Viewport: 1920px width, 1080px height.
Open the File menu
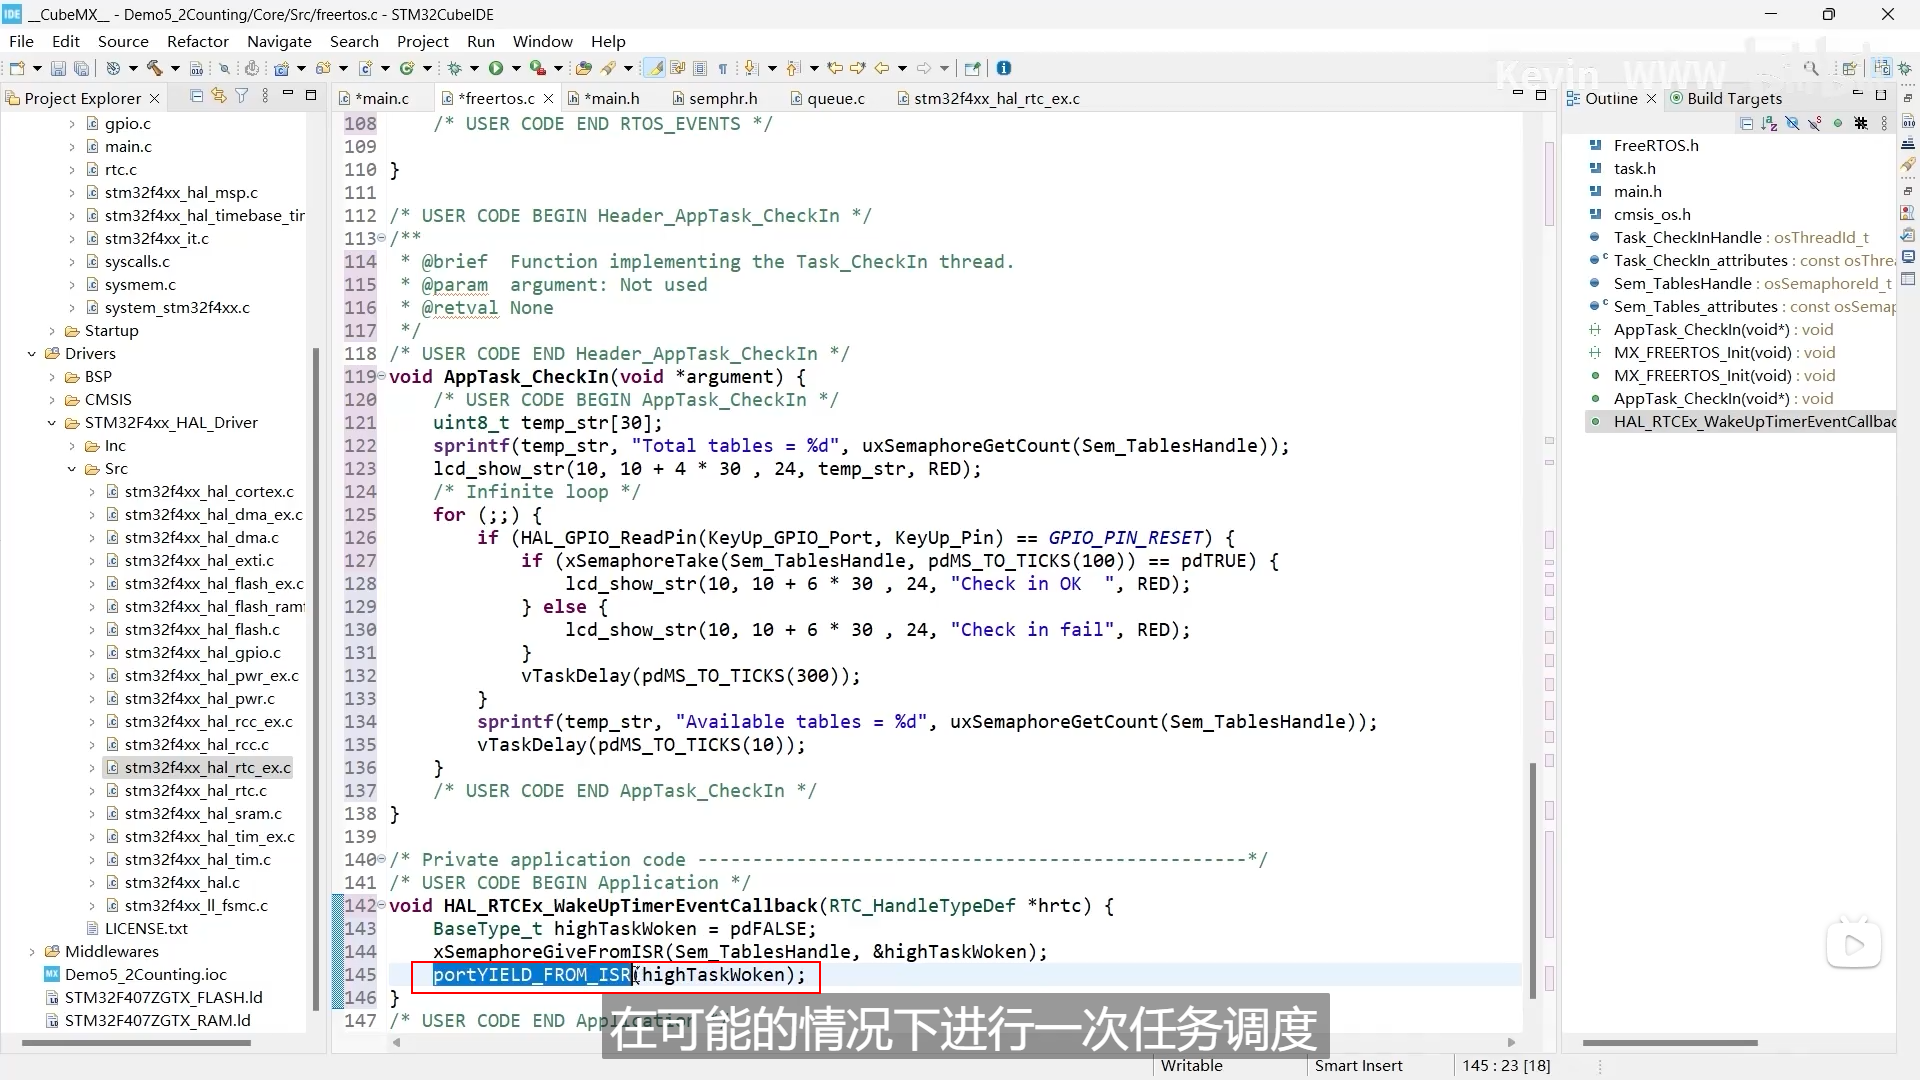click(21, 41)
